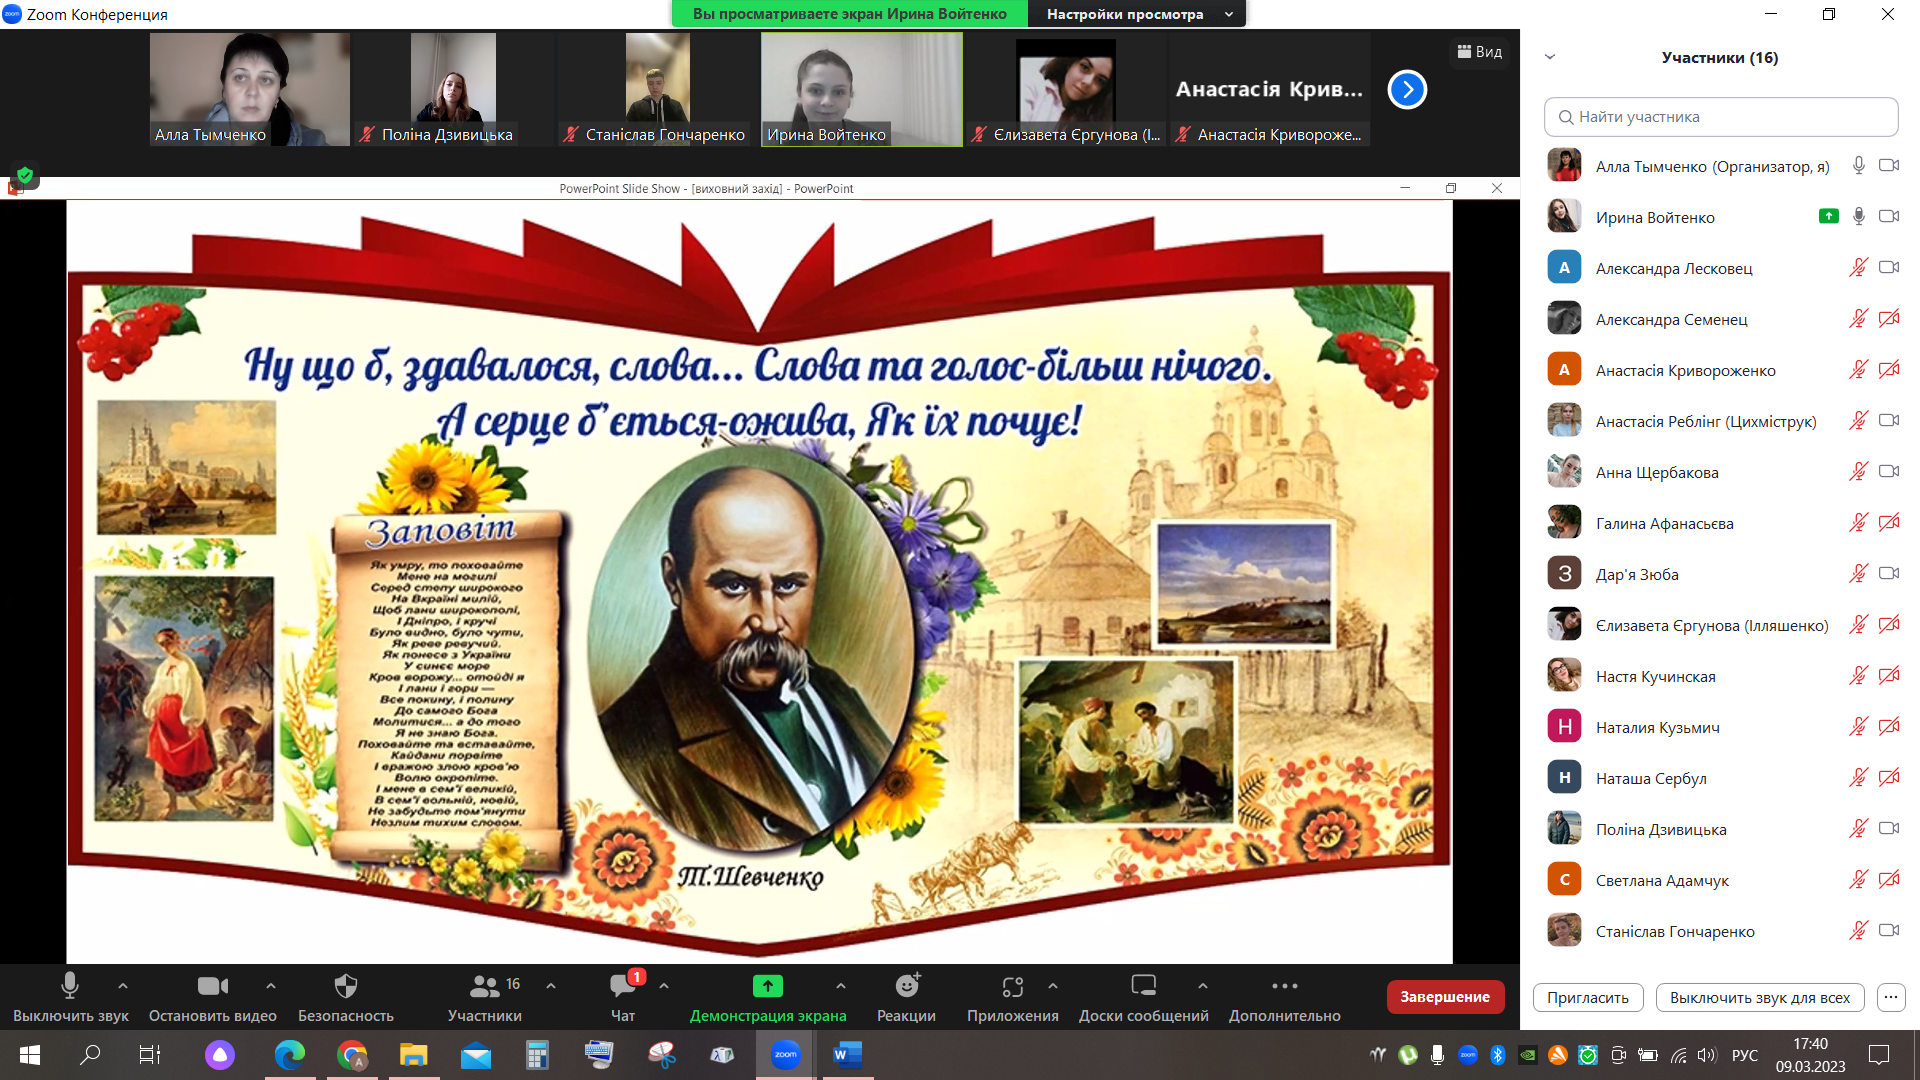Open Whiteboards (Доски сообщений) icon
The image size is (1920, 1080).
(x=1143, y=987)
